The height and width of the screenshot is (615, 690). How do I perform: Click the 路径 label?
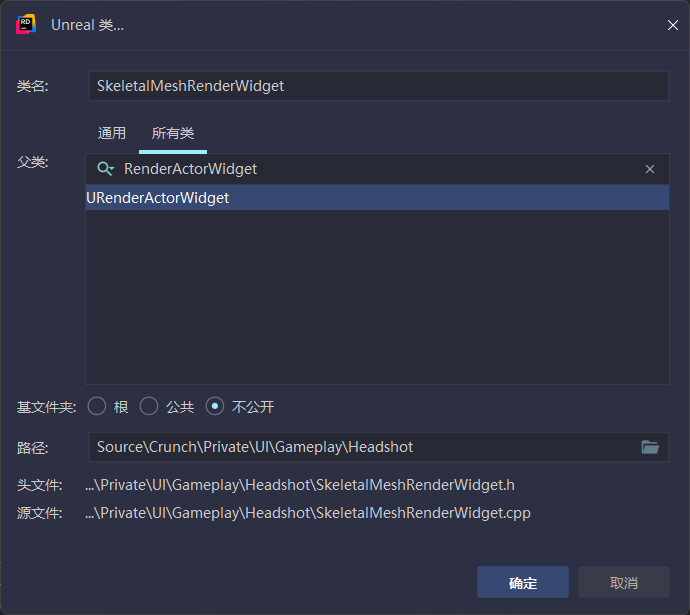pyautogui.click(x=33, y=448)
